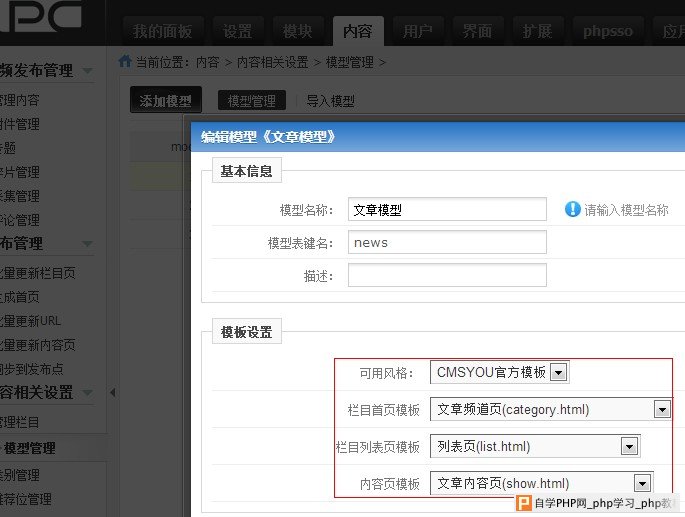Click the 基本信息 section heading
The image size is (685, 517).
point(246,171)
